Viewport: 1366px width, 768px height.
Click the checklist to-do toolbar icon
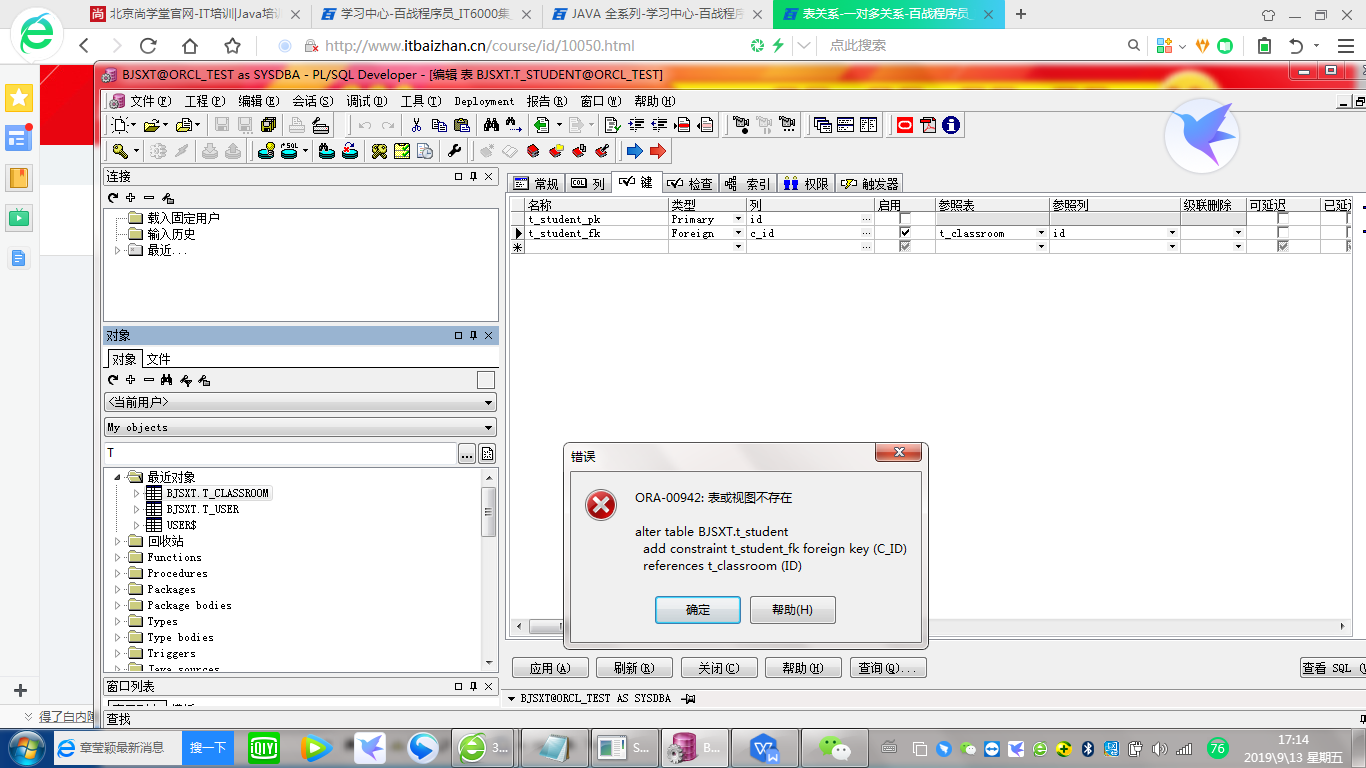click(402, 151)
